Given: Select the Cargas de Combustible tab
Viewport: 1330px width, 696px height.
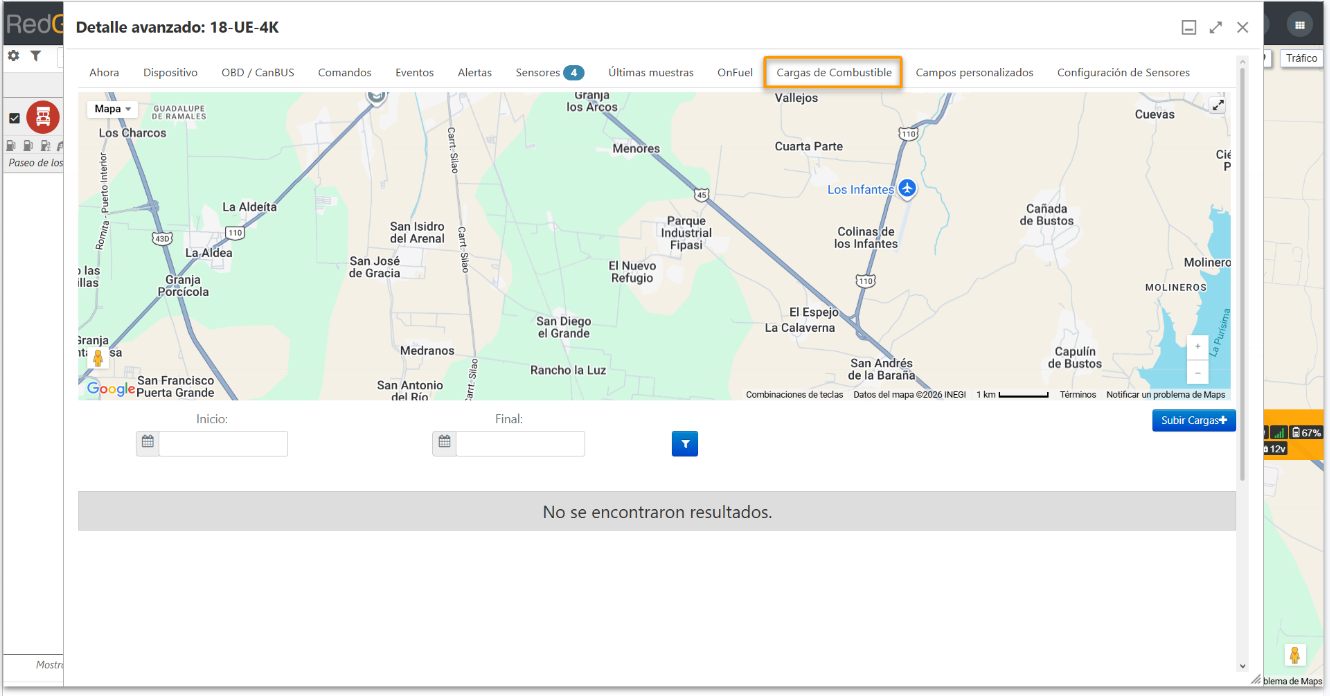Looking at the screenshot, I should coord(834,73).
